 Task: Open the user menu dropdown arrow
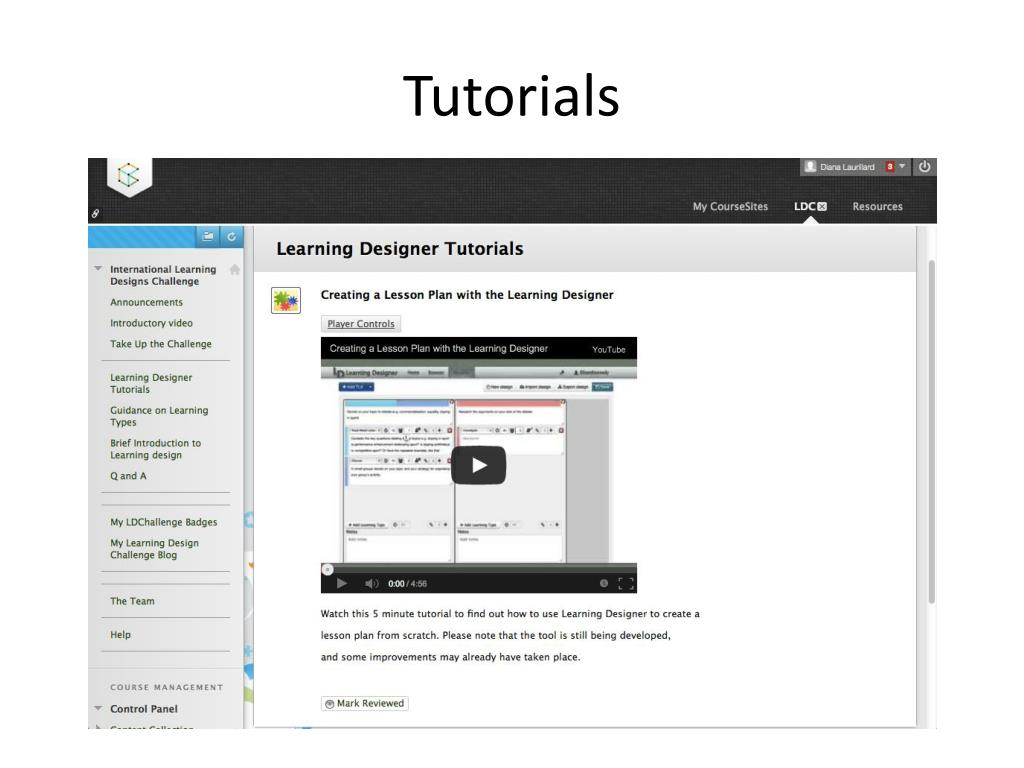[x=903, y=167]
